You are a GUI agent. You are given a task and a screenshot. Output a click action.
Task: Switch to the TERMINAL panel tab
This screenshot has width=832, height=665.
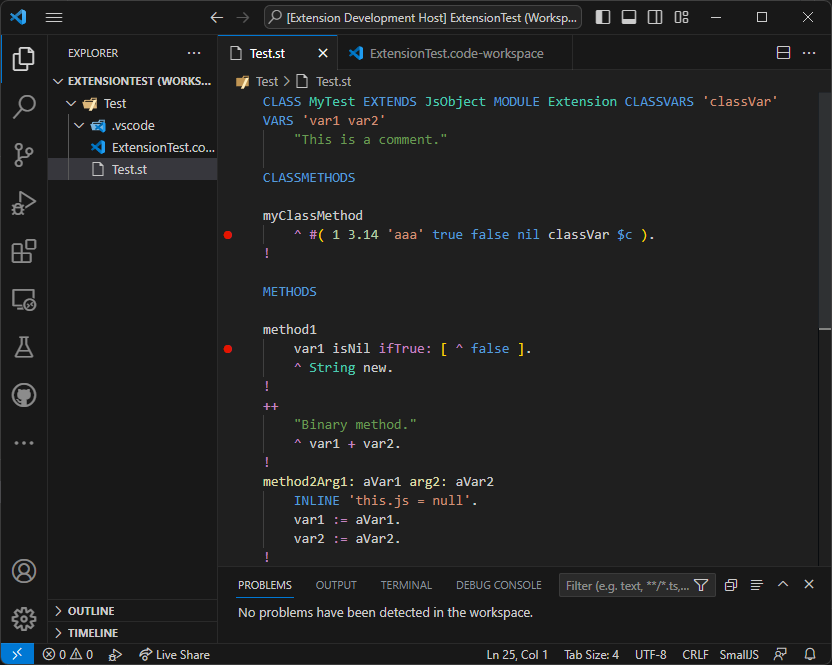click(406, 585)
